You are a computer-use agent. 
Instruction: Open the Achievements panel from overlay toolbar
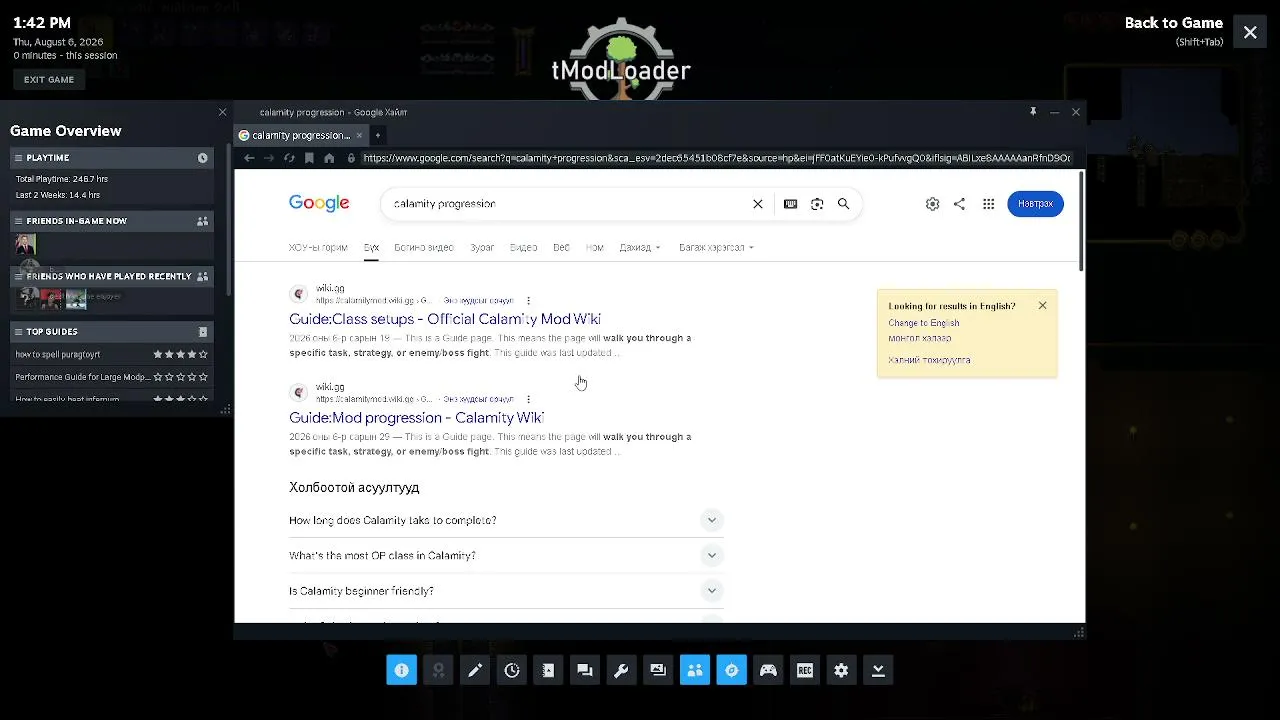click(x=438, y=670)
